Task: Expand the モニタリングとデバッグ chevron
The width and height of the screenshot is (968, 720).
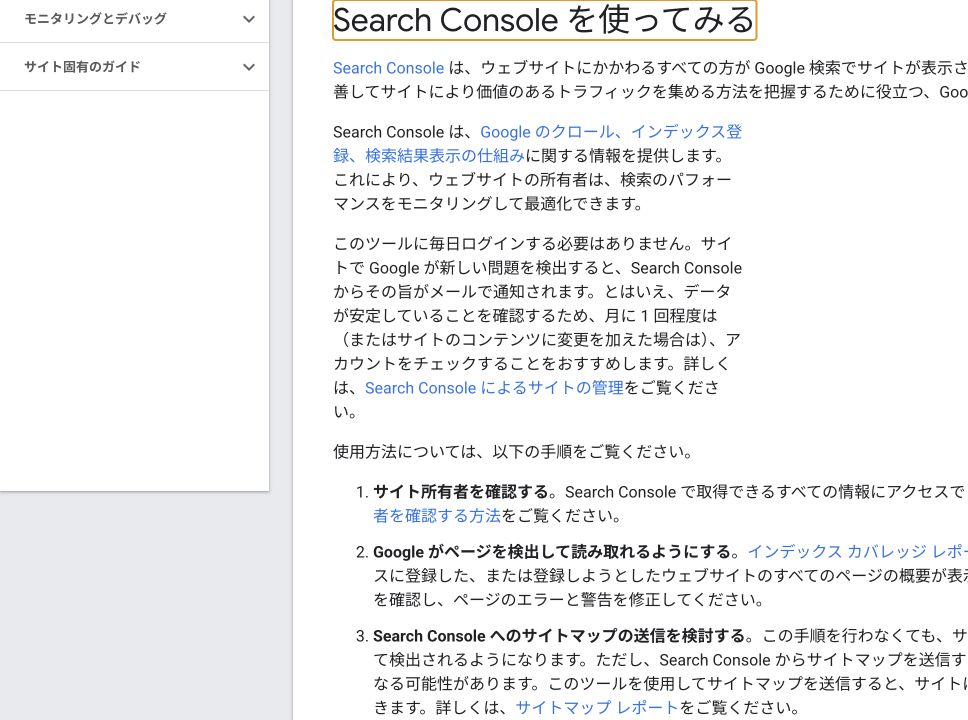Action: point(249,19)
